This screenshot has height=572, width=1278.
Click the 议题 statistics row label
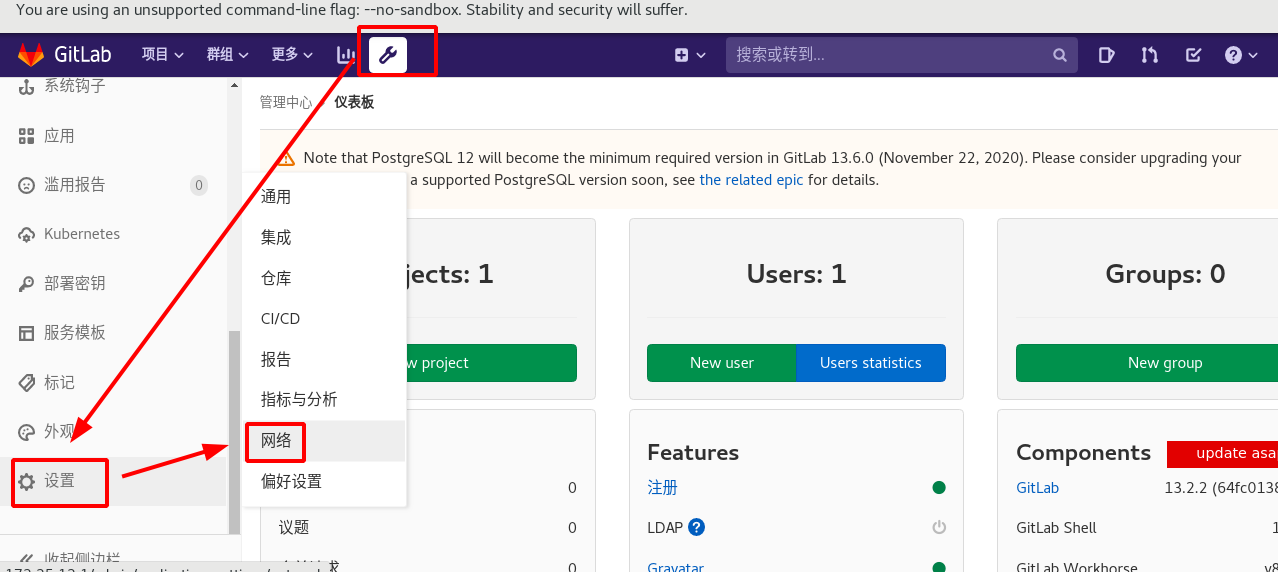click(x=294, y=528)
